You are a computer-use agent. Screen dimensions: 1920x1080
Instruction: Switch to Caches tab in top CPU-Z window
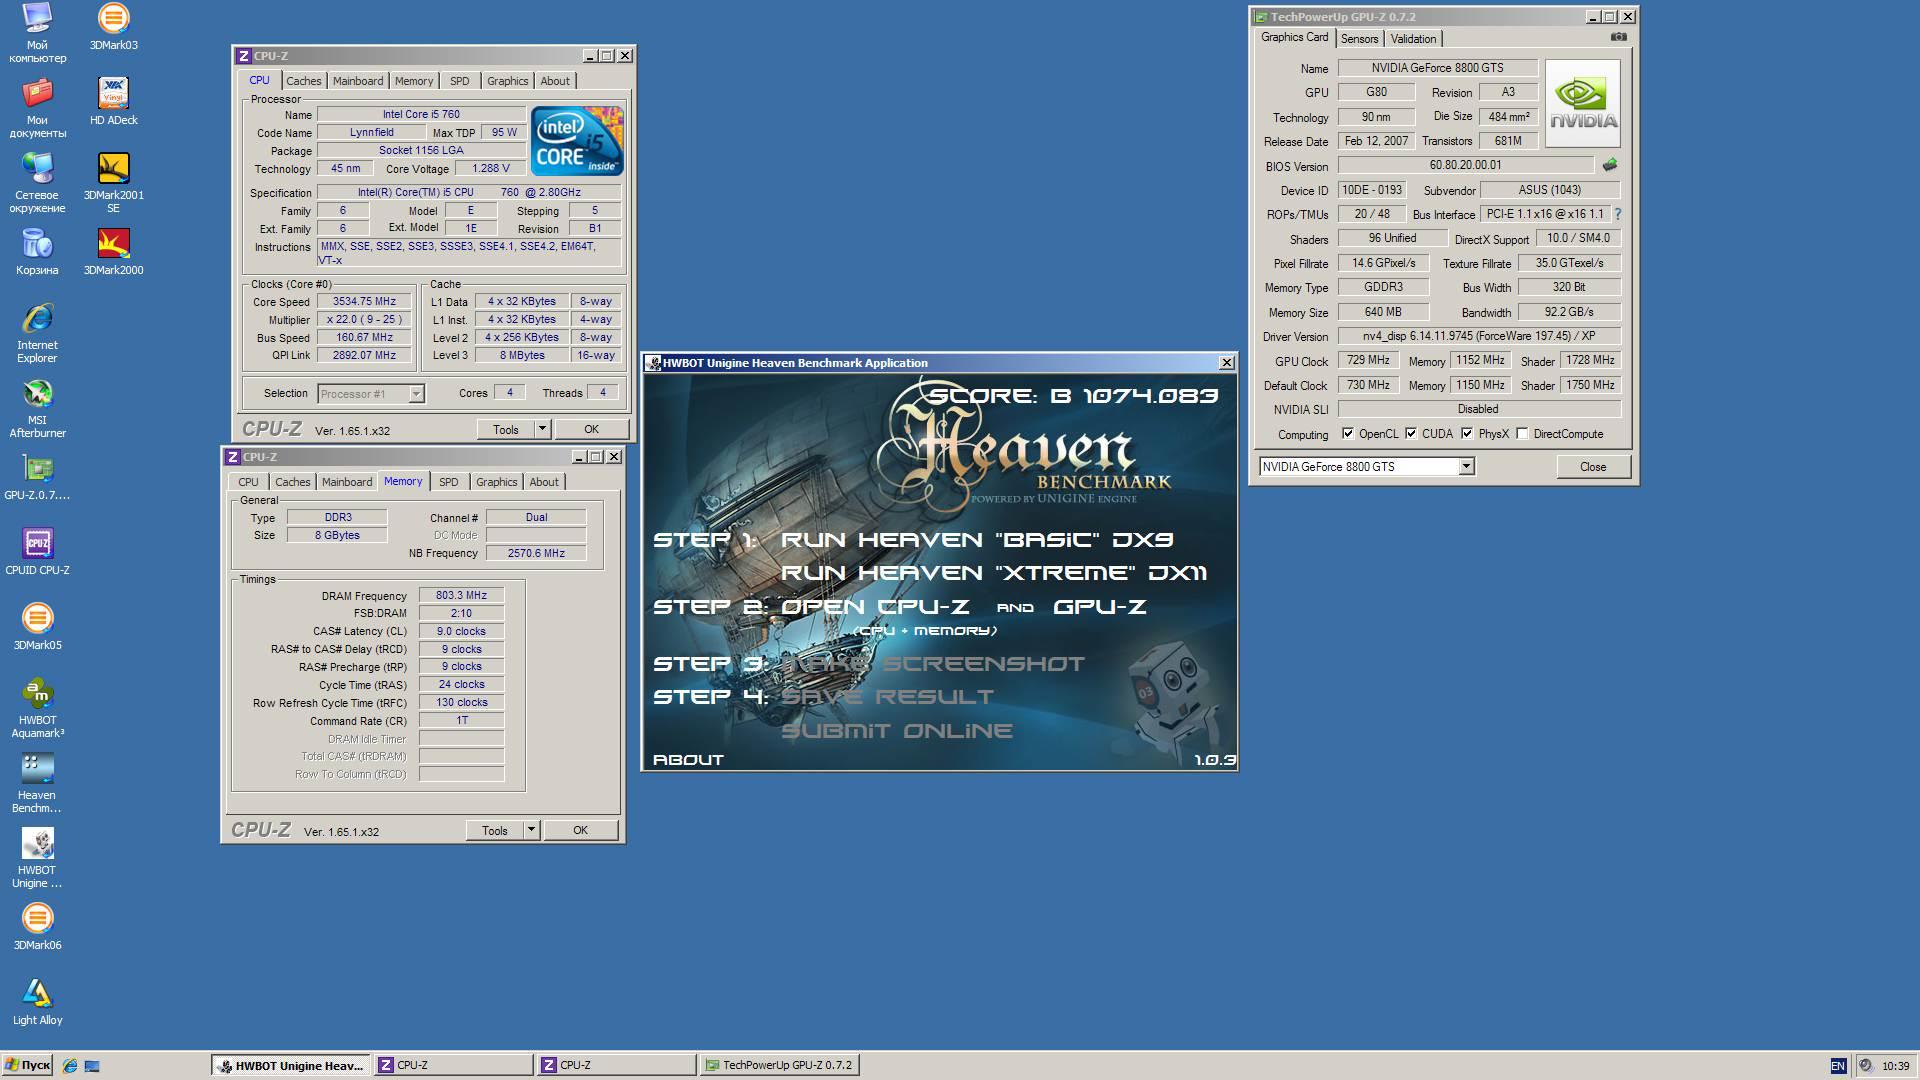304,81
